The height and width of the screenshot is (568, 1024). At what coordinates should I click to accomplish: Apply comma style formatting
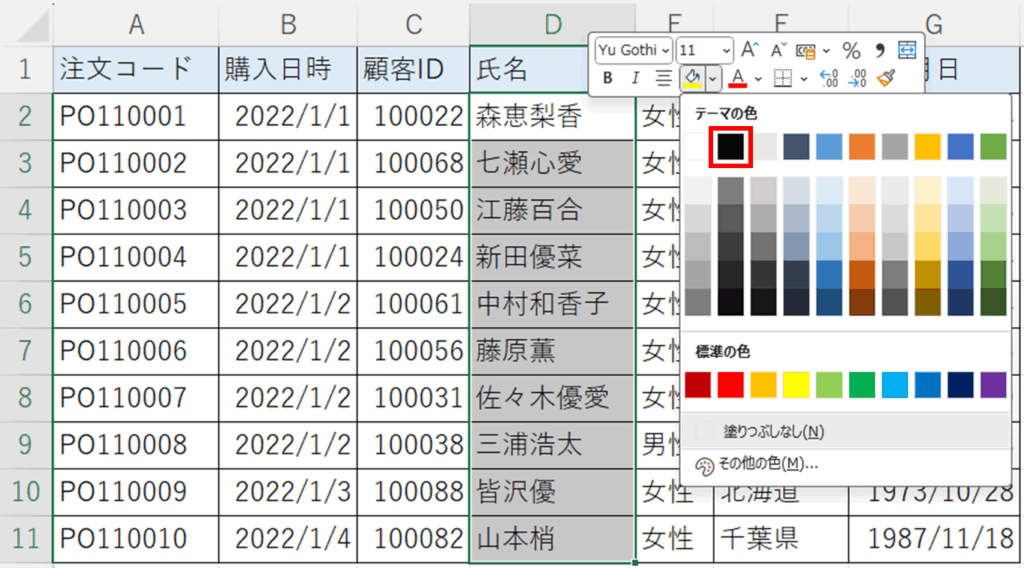[x=880, y=50]
